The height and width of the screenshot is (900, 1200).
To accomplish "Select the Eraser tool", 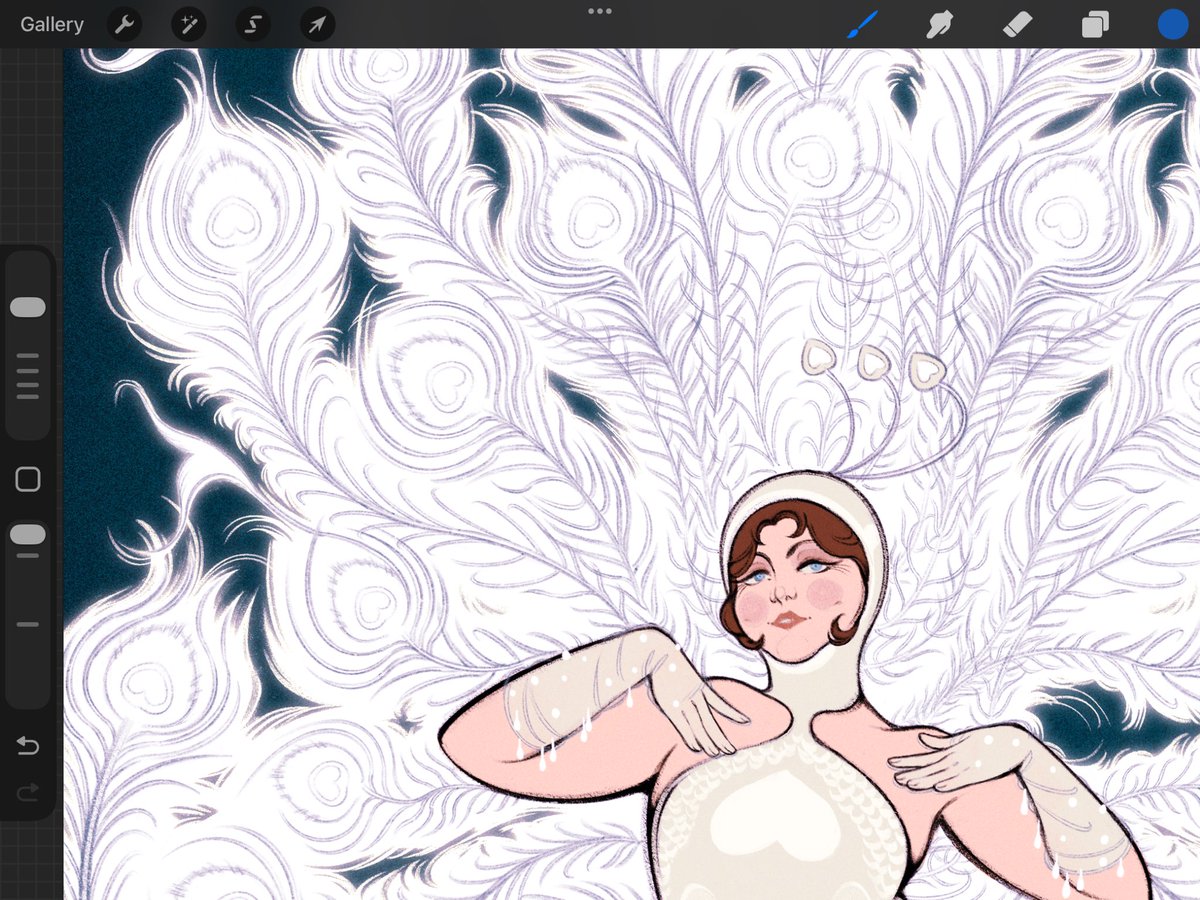I will [1016, 24].
